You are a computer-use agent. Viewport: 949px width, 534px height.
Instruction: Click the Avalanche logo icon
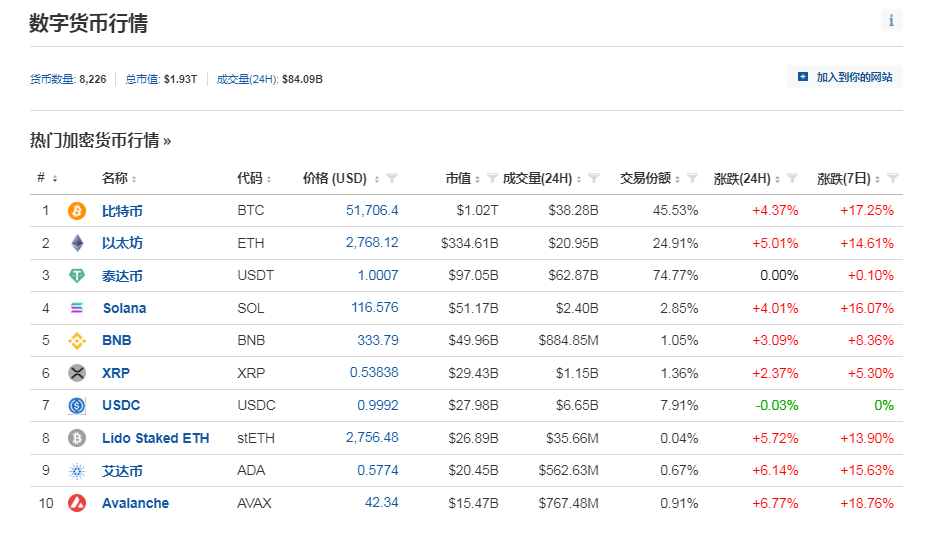(x=77, y=503)
